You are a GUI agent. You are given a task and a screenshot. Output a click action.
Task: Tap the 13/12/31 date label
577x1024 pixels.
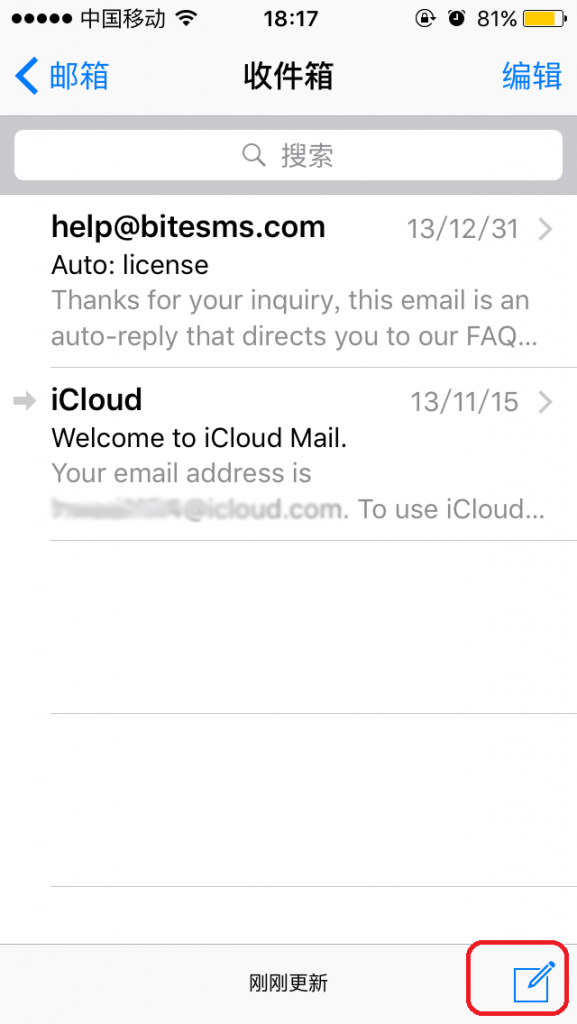pos(463,229)
